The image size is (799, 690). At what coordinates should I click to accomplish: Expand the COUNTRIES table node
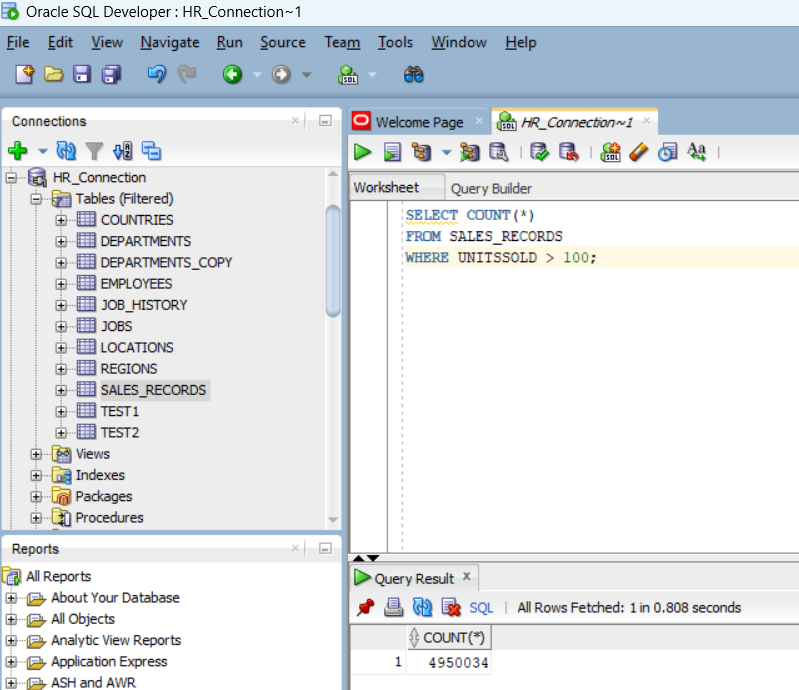click(x=61, y=220)
